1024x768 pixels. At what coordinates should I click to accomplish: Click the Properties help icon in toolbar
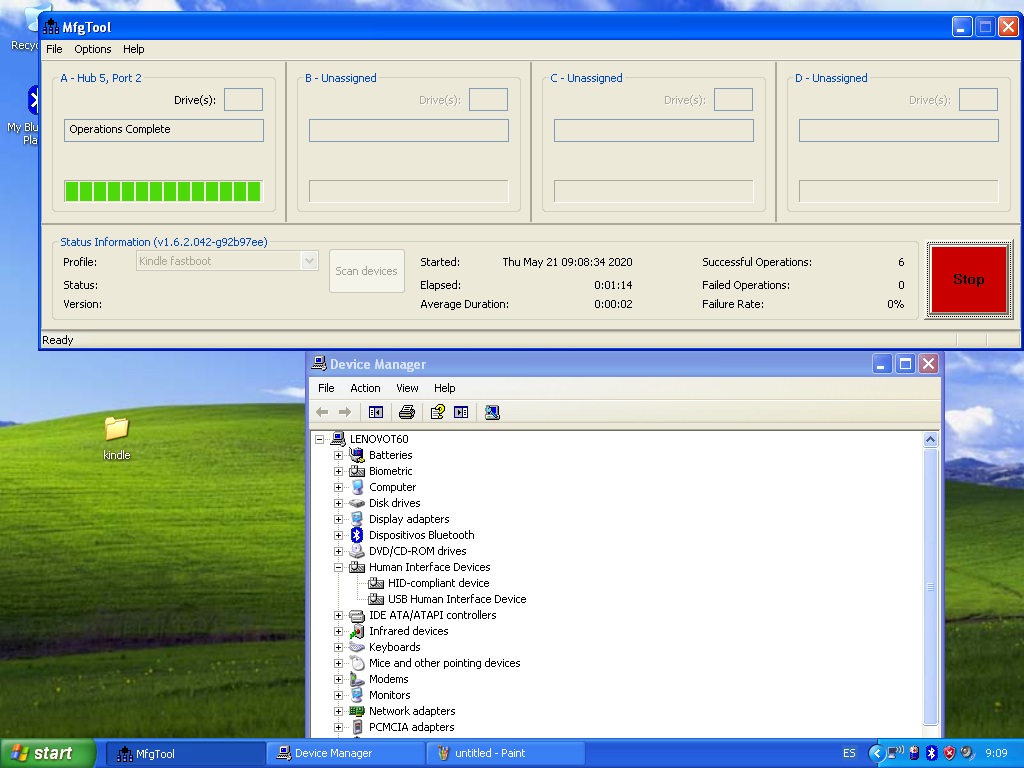pos(437,412)
